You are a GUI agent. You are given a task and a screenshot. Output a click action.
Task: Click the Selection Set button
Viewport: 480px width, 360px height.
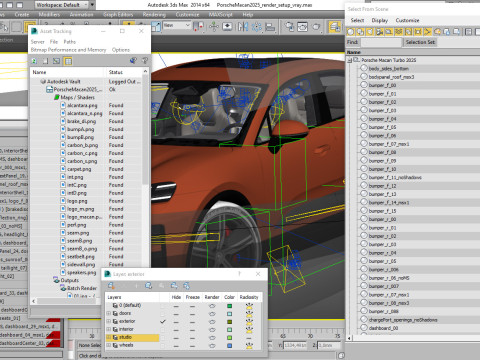420,42
